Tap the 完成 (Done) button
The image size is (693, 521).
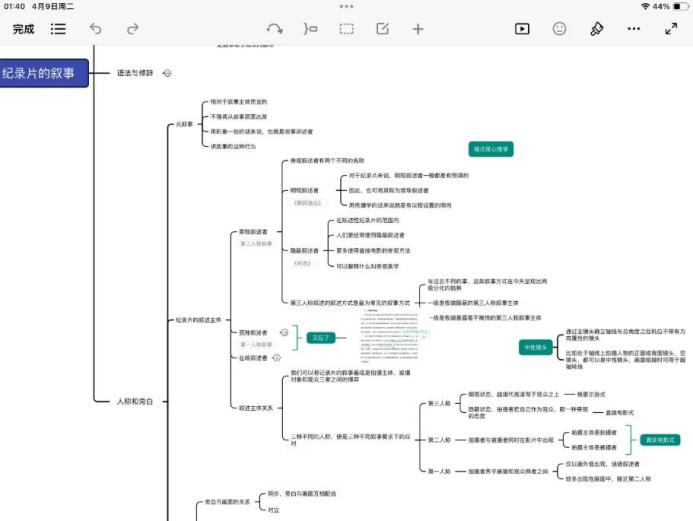coord(23,29)
